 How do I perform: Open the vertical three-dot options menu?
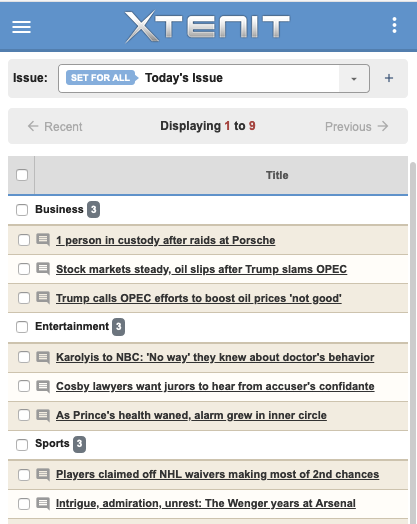pos(394,25)
